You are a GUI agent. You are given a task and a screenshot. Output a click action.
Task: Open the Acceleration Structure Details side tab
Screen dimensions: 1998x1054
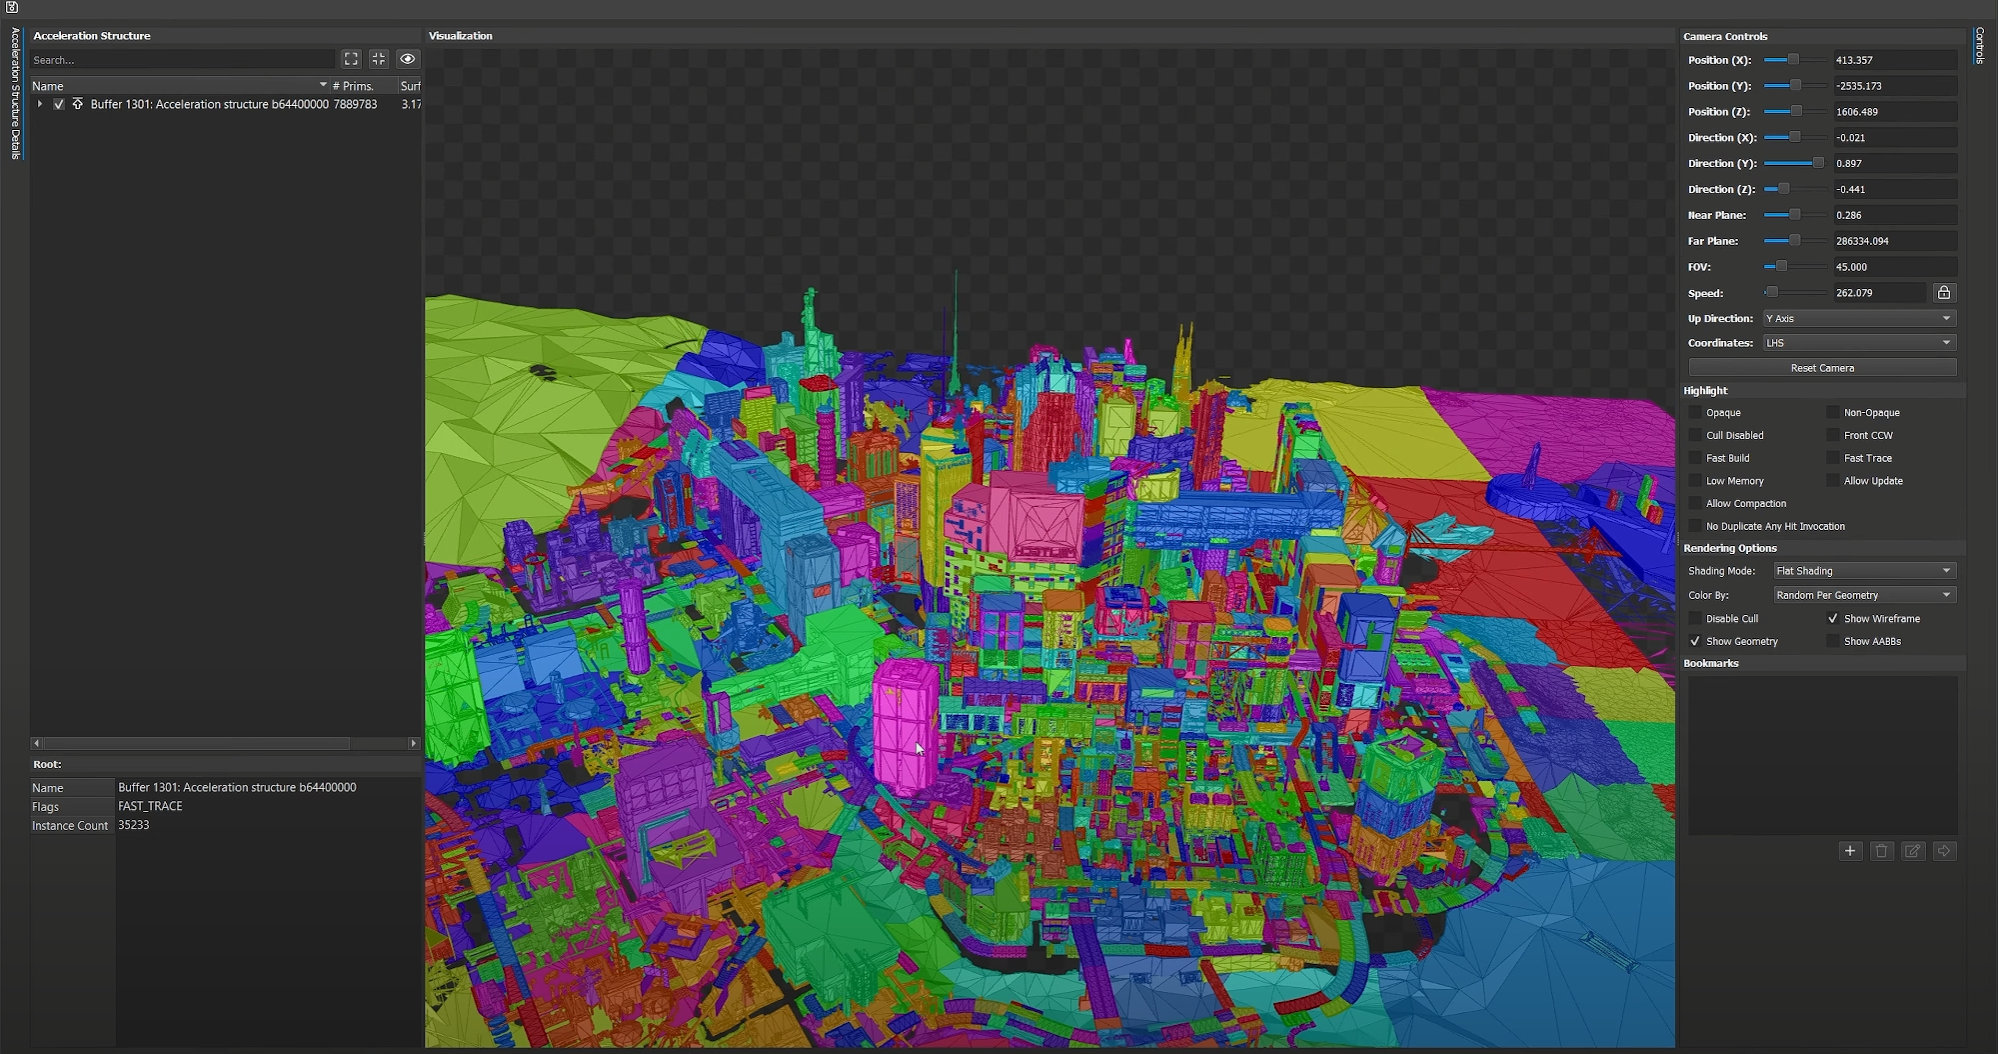pos(15,93)
